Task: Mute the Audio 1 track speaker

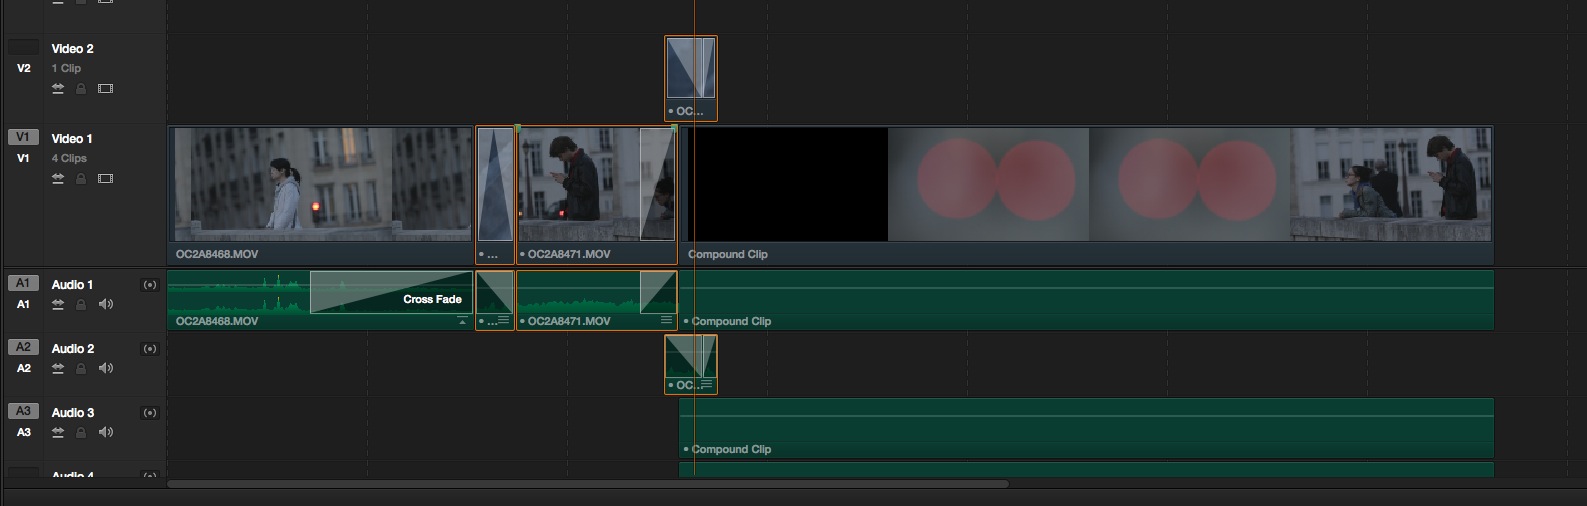Action: tap(106, 304)
